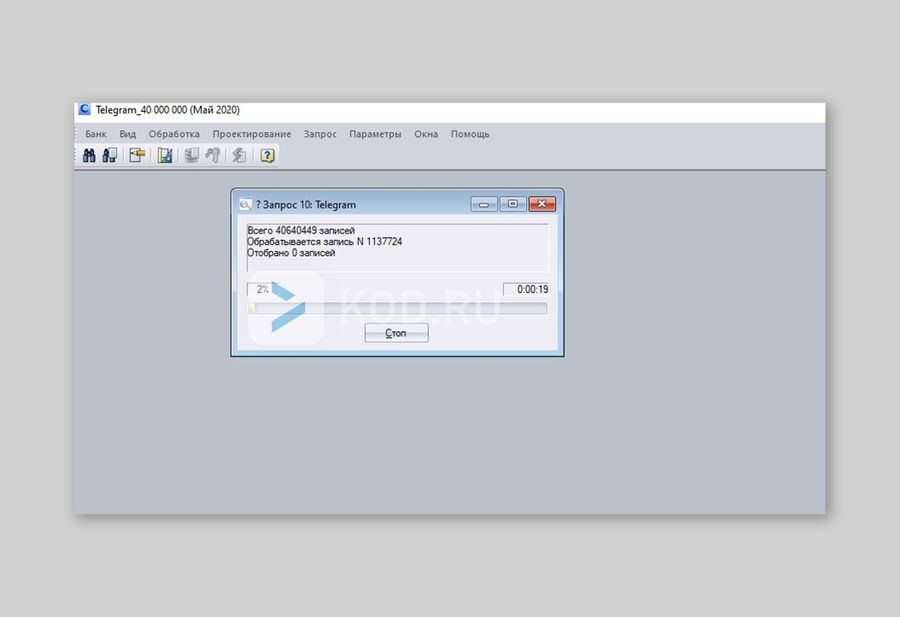Click the 2% progress percentage field
The image size is (900, 617).
263,289
